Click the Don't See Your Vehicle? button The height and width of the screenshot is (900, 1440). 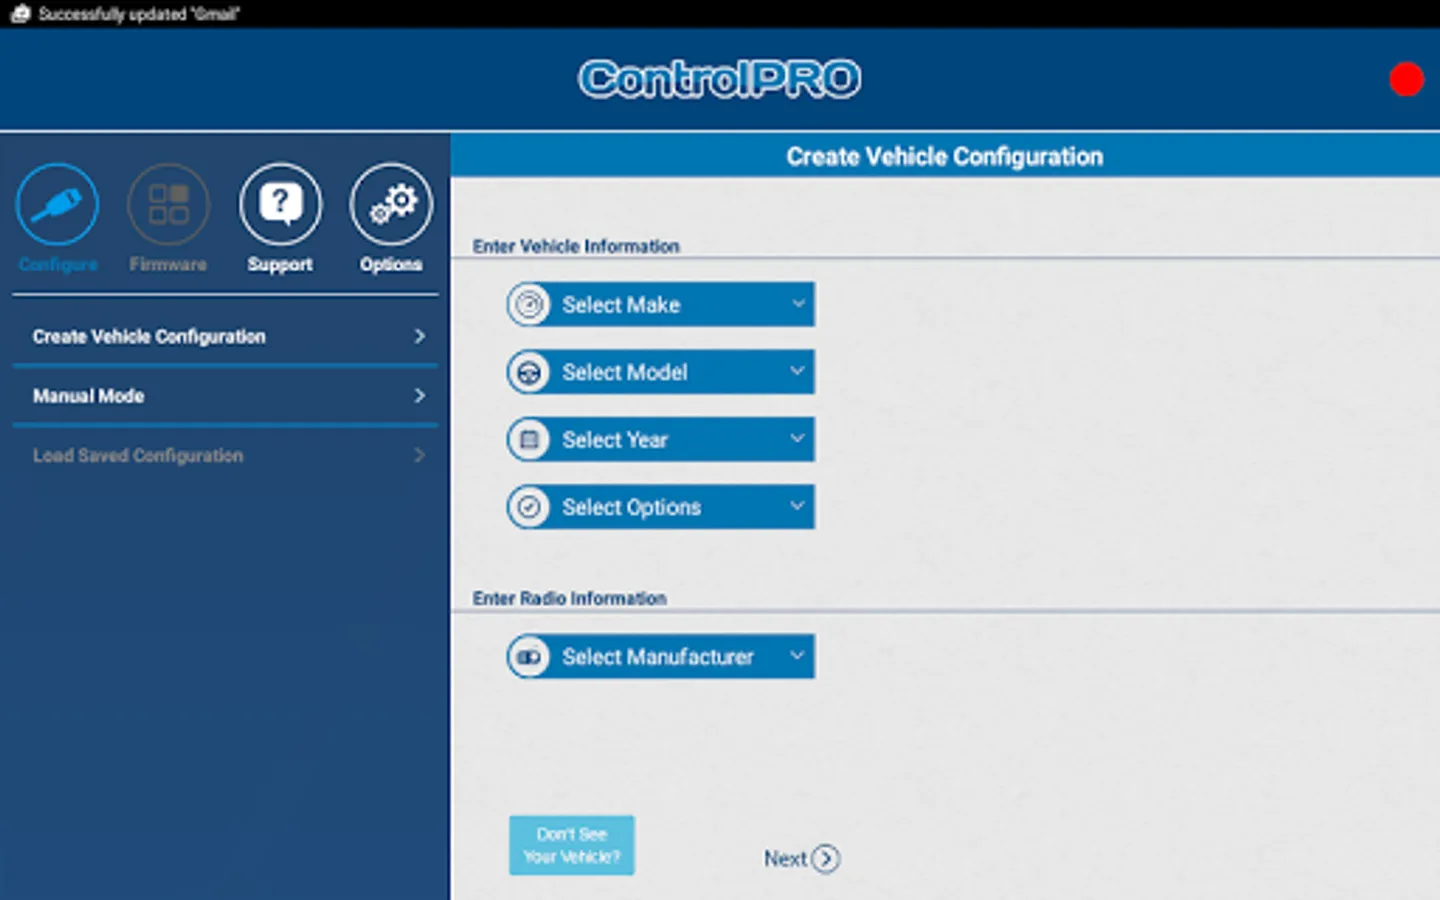[x=572, y=846]
